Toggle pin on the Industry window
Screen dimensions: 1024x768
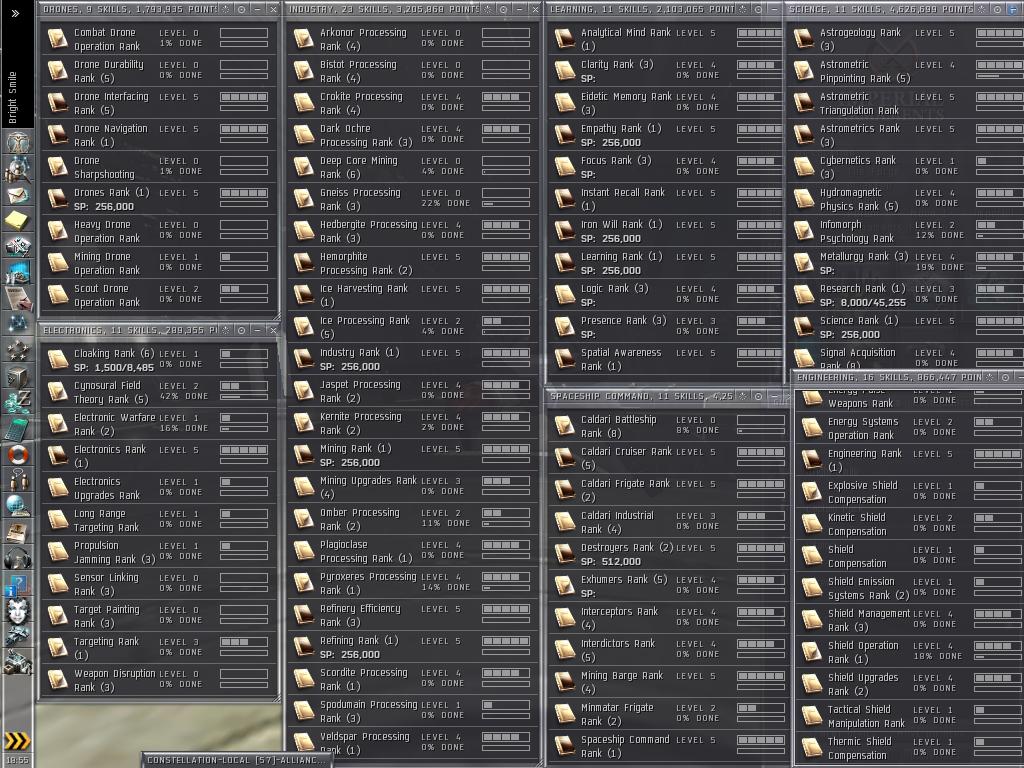tap(487, 9)
